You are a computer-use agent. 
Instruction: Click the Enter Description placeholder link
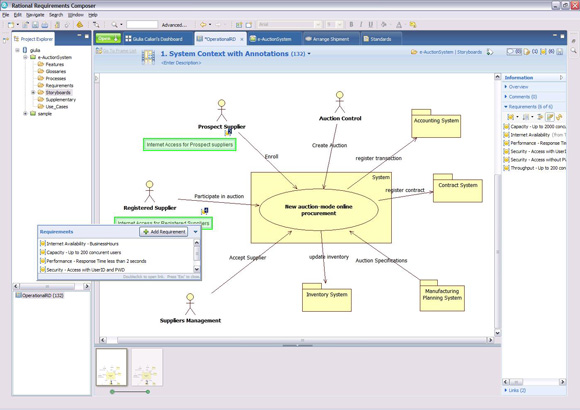pyautogui.click(x=181, y=63)
